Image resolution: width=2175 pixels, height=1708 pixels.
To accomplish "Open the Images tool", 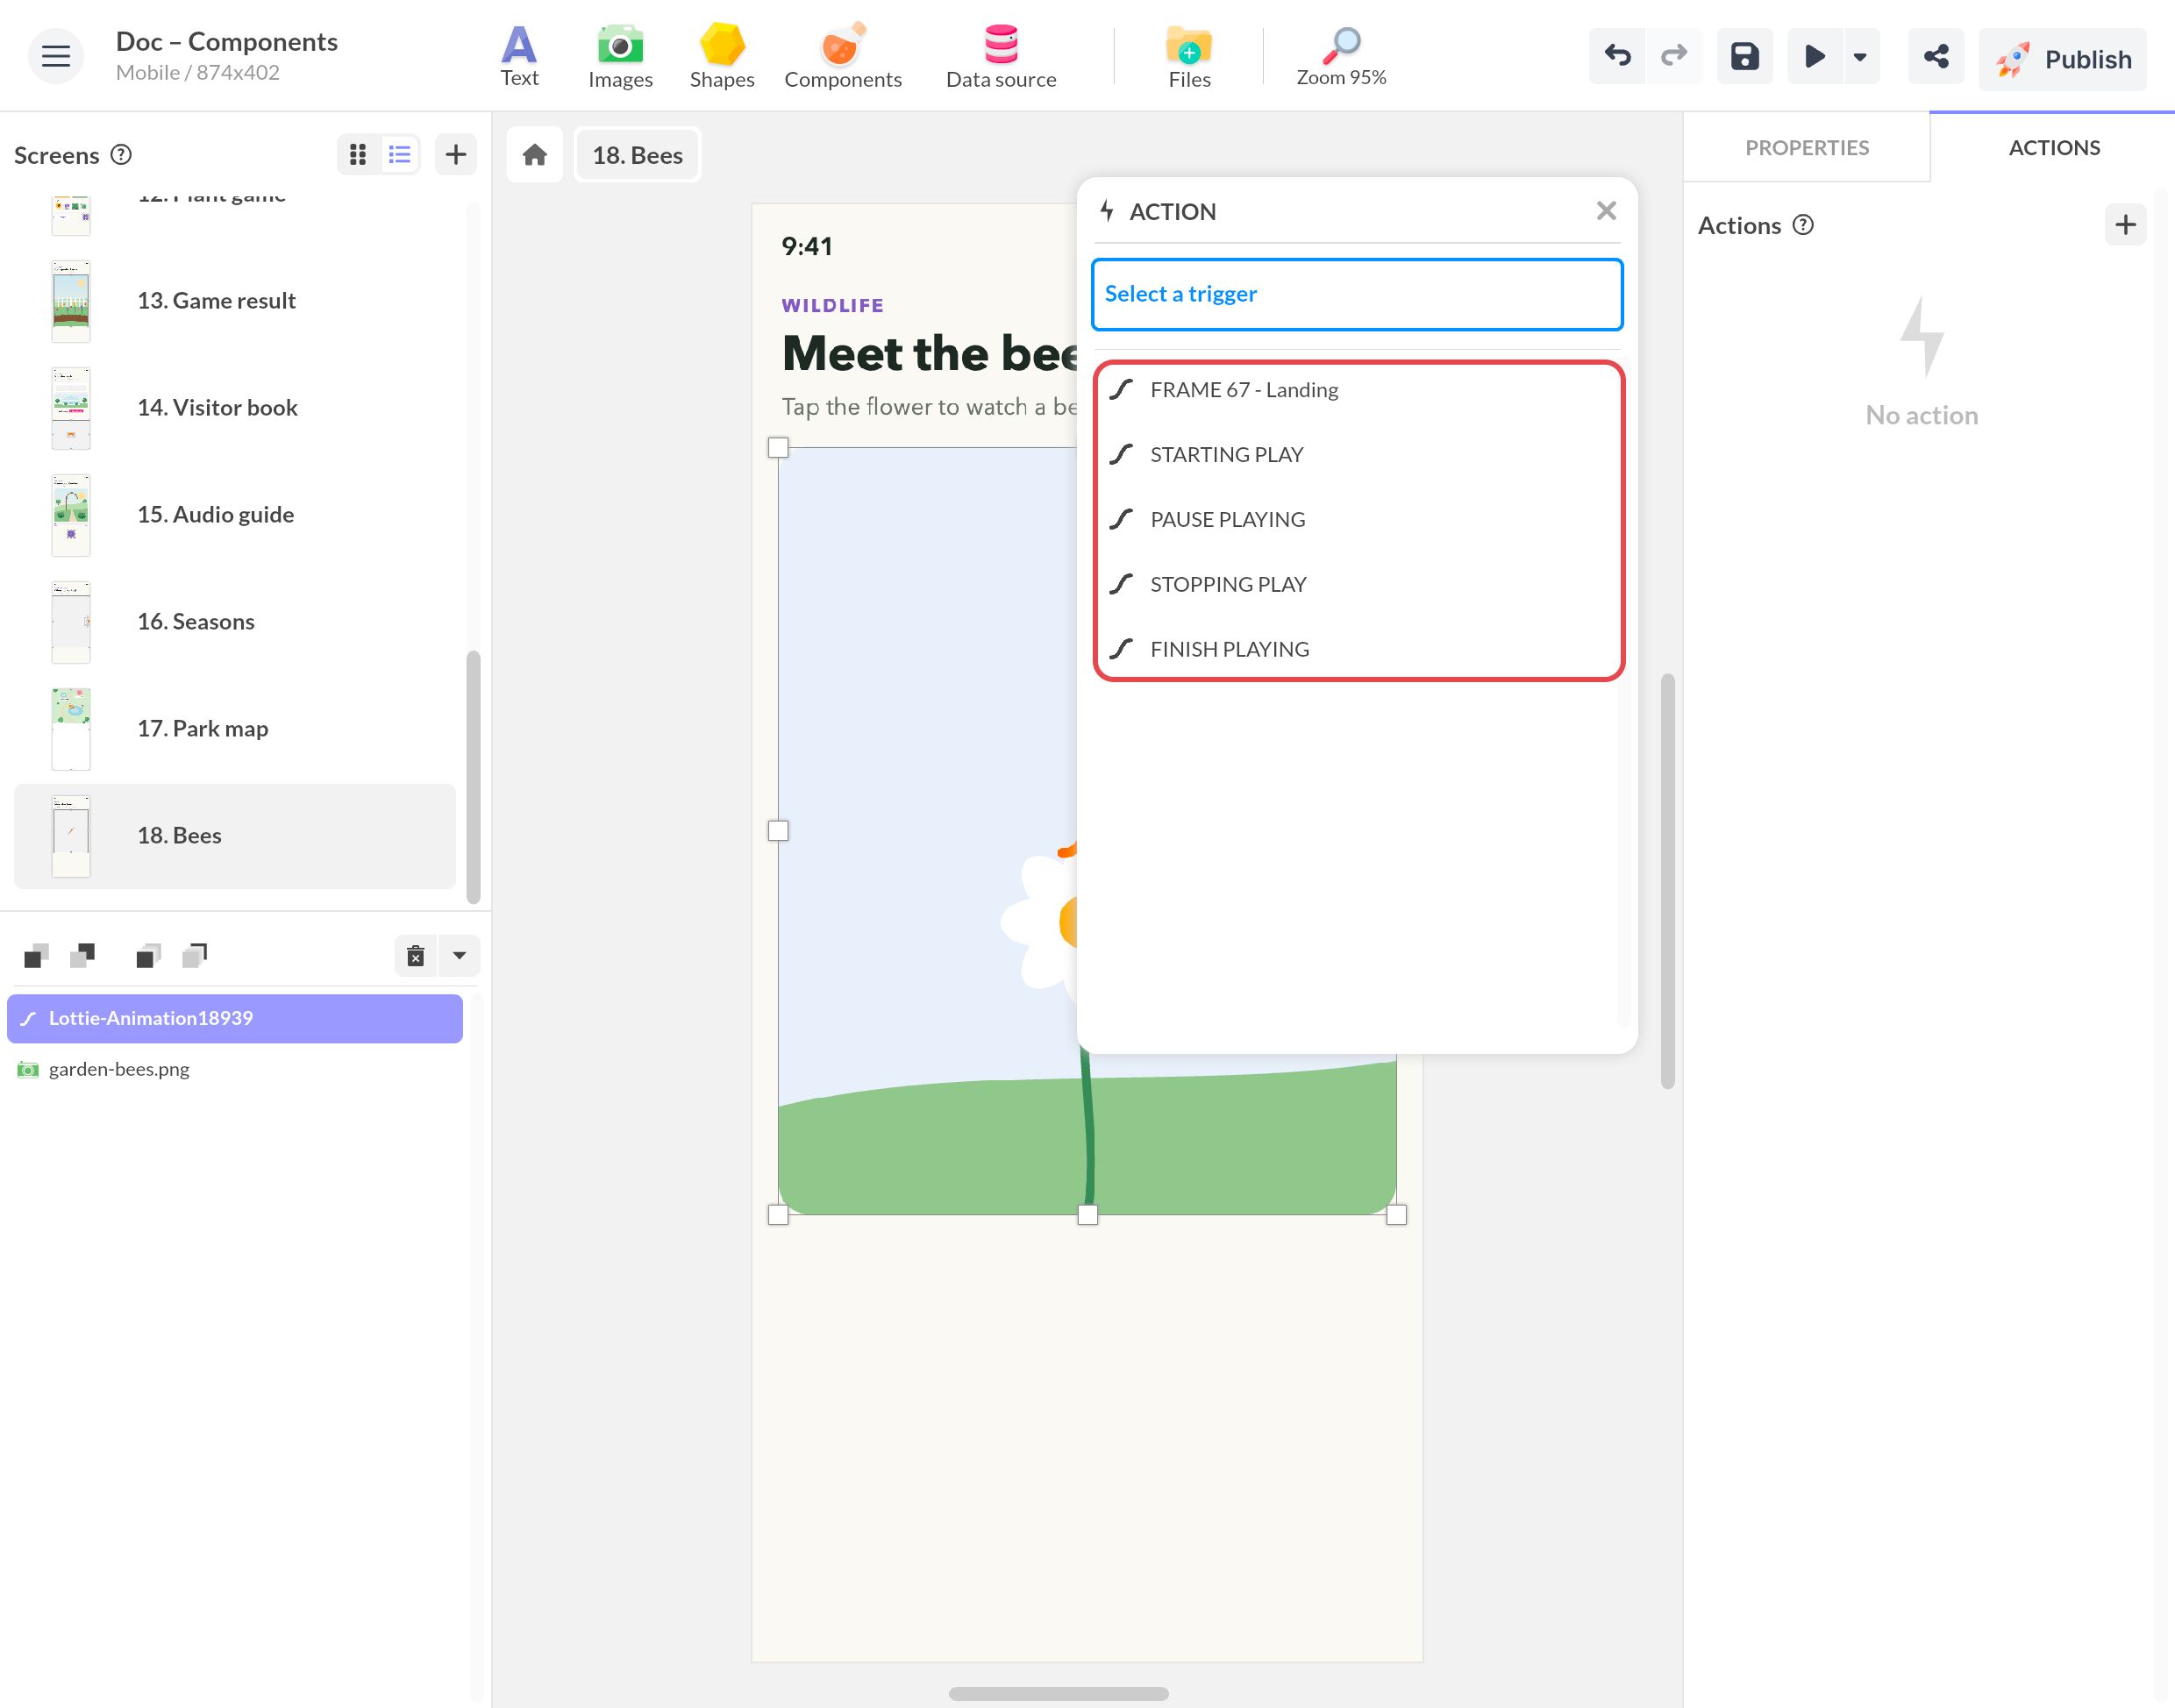I will point(620,57).
